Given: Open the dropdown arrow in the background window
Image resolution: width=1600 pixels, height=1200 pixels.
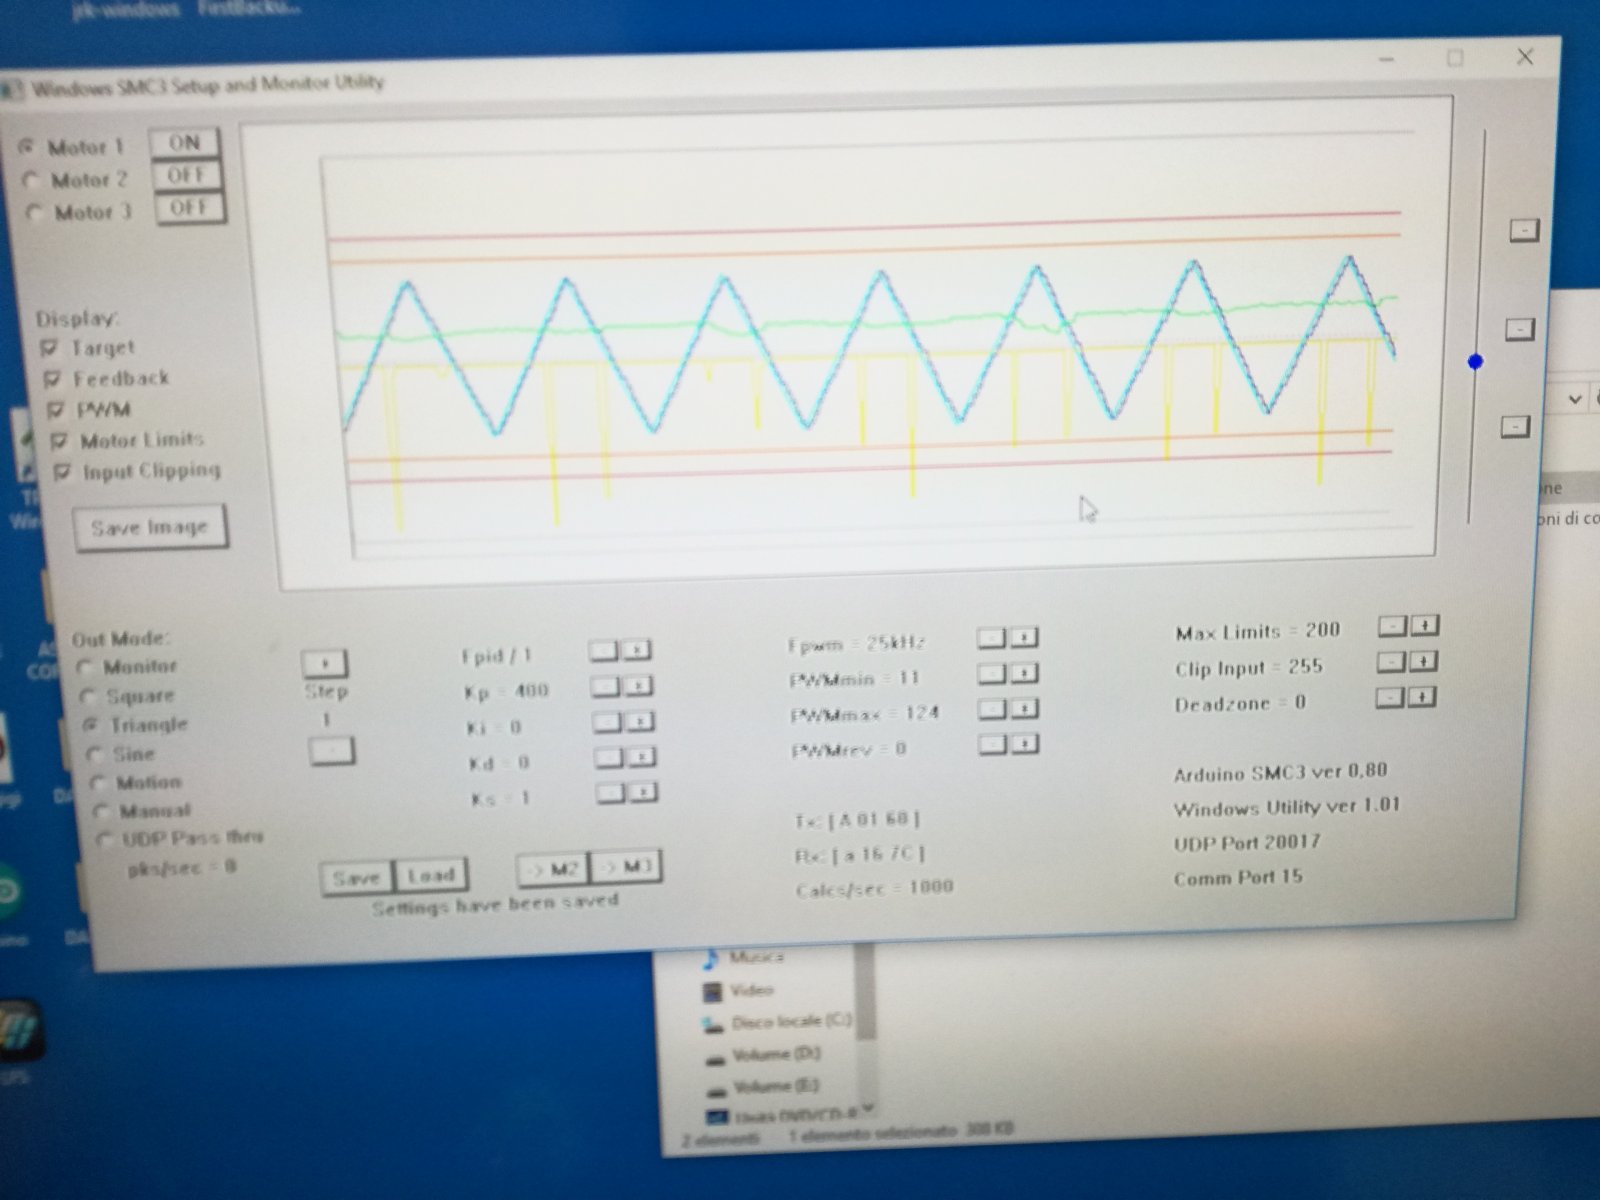Looking at the screenshot, I should tap(1575, 399).
